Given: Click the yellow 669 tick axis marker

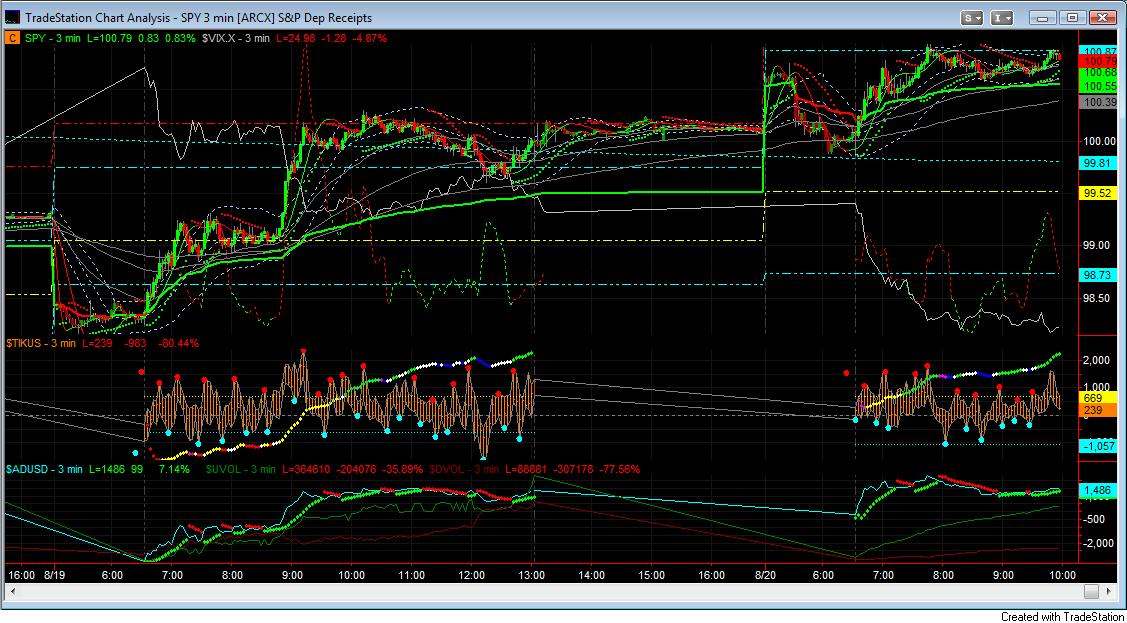Looking at the screenshot, I should click(1098, 397).
